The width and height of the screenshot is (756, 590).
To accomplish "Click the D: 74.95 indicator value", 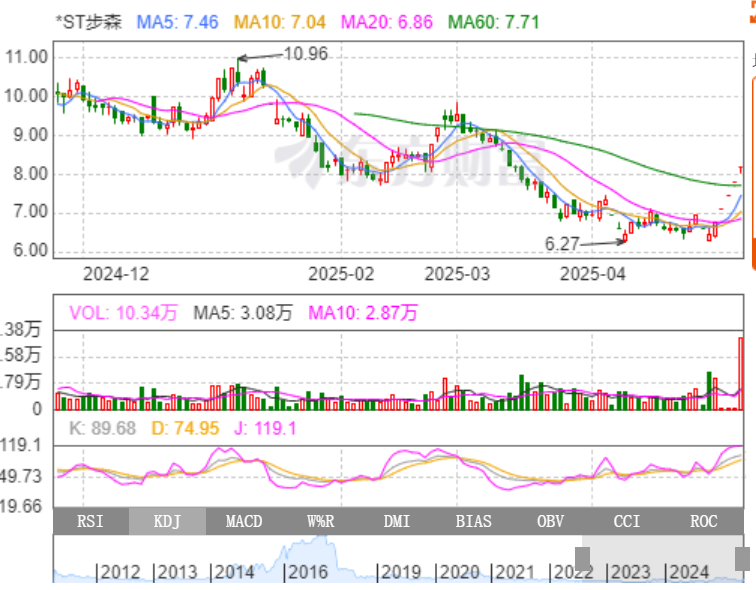I will coord(185,428).
